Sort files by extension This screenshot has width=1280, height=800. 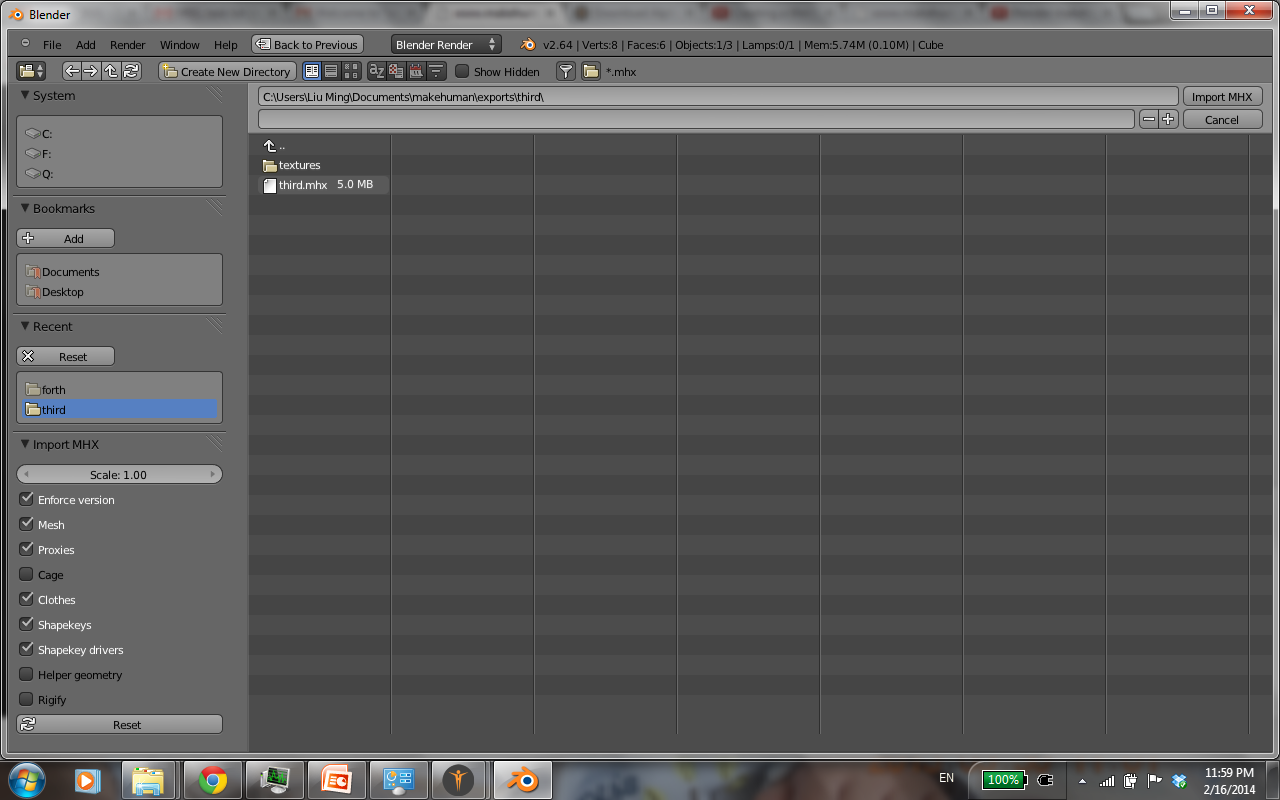(397, 71)
